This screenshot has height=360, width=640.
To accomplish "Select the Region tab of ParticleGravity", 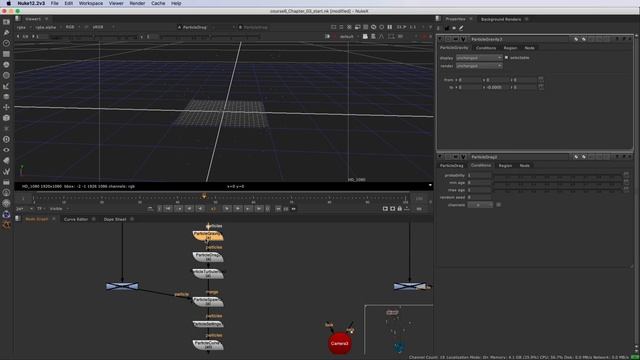I will tap(510, 48).
